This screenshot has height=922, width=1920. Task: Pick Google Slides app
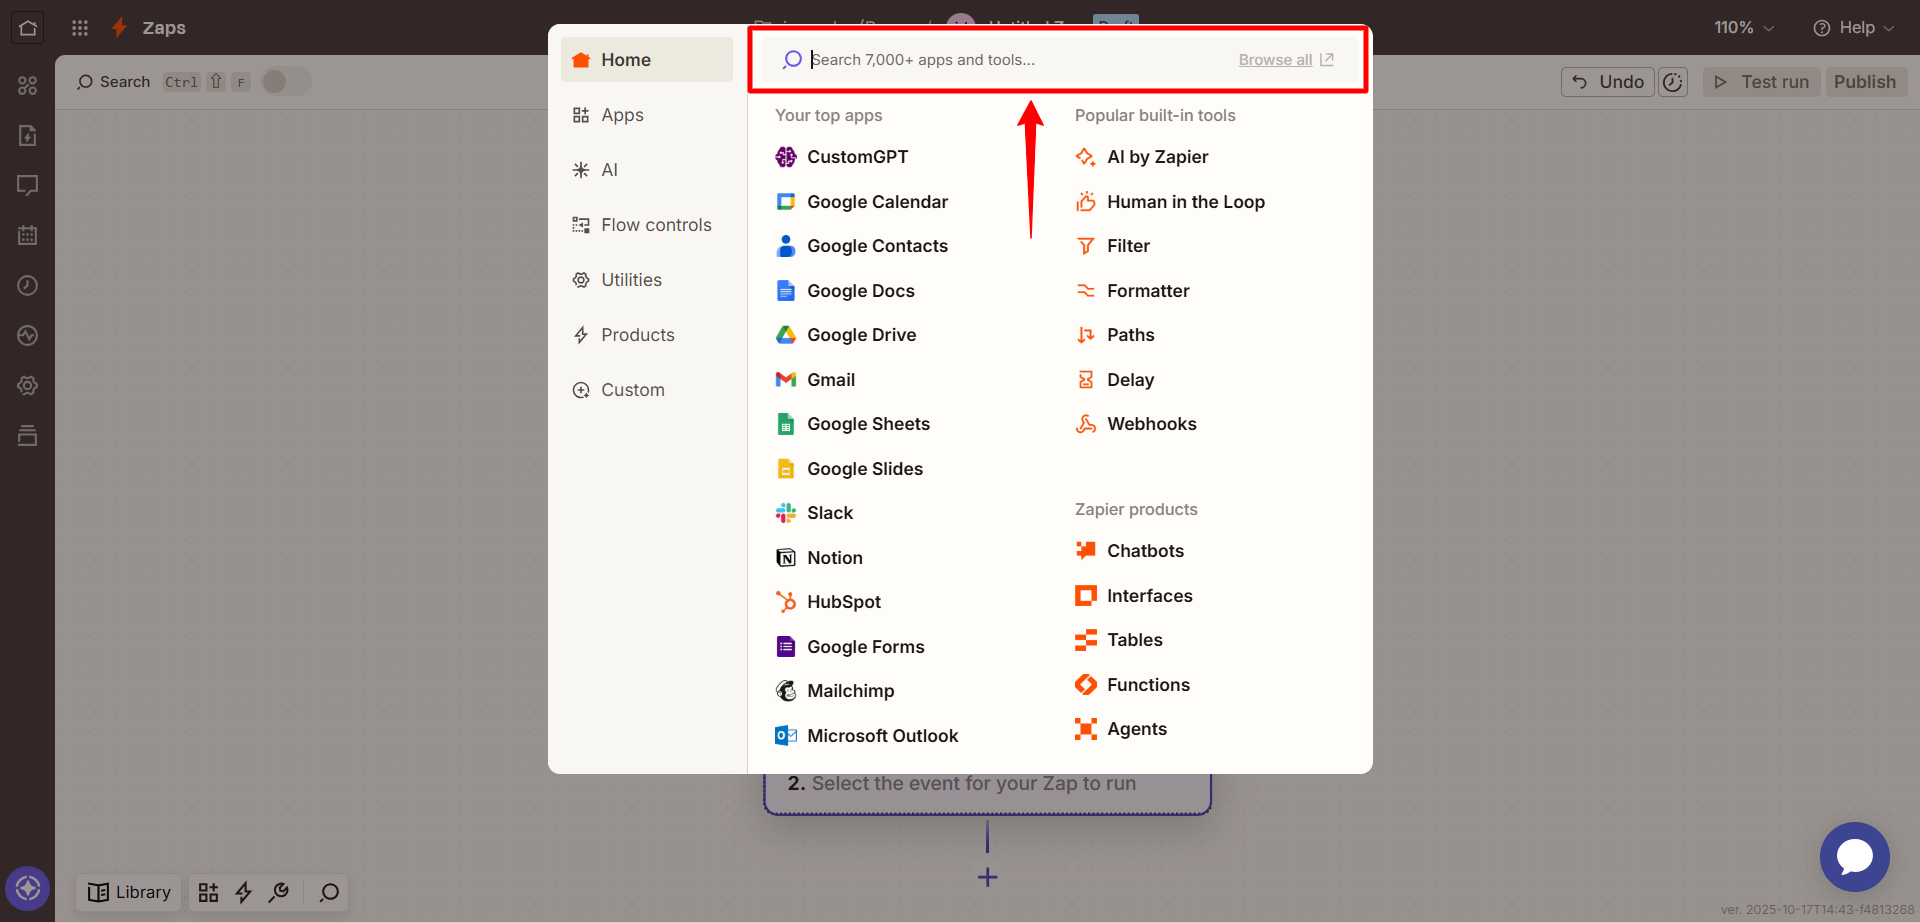tap(849, 469)
